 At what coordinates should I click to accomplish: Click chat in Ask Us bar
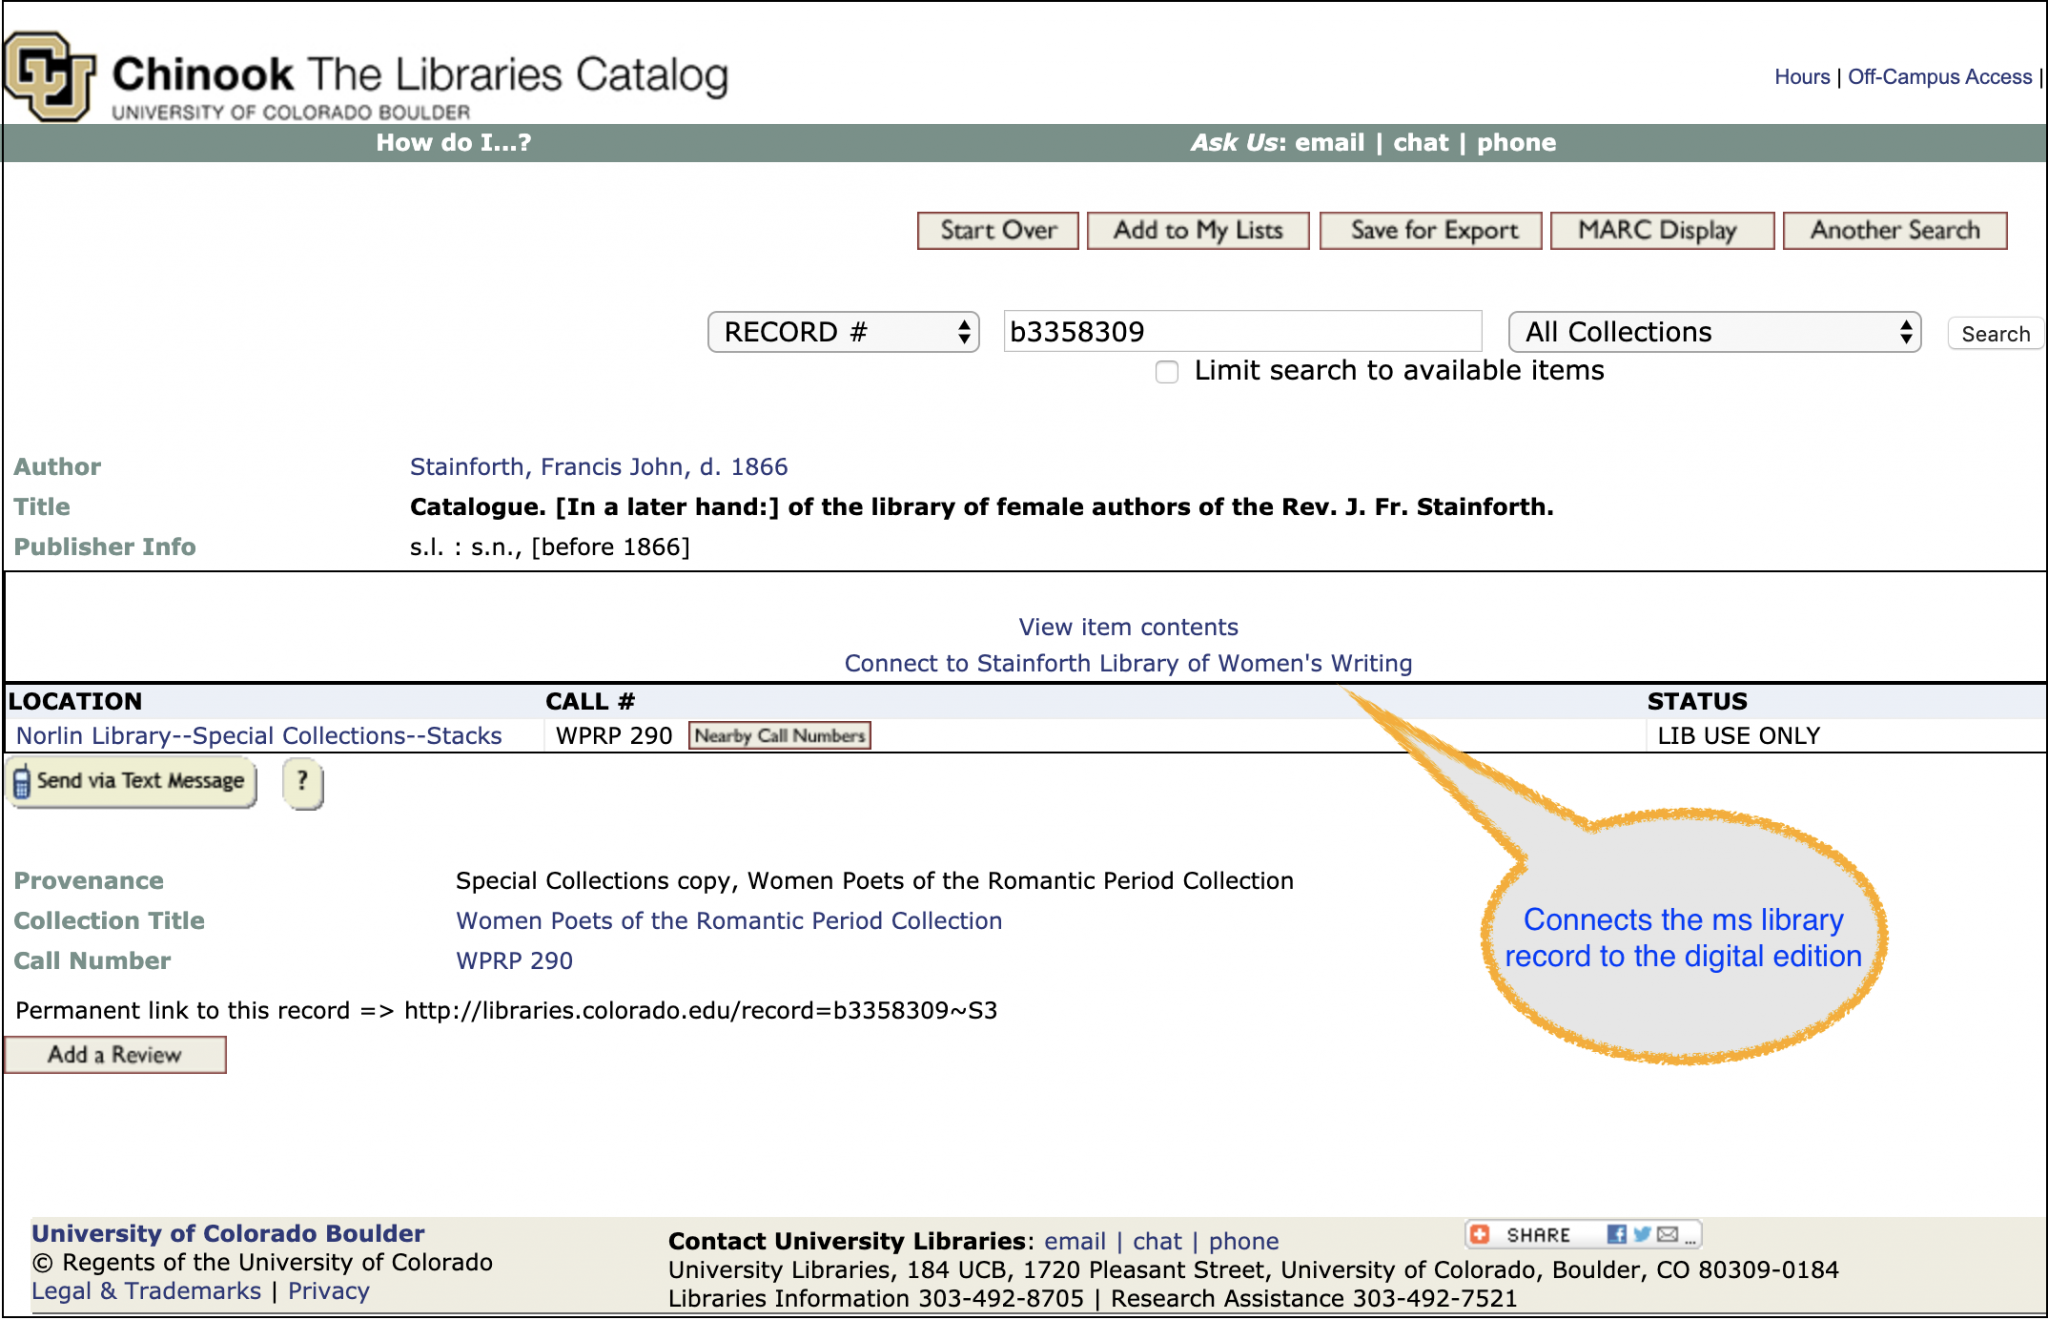tap(1420, 143)
